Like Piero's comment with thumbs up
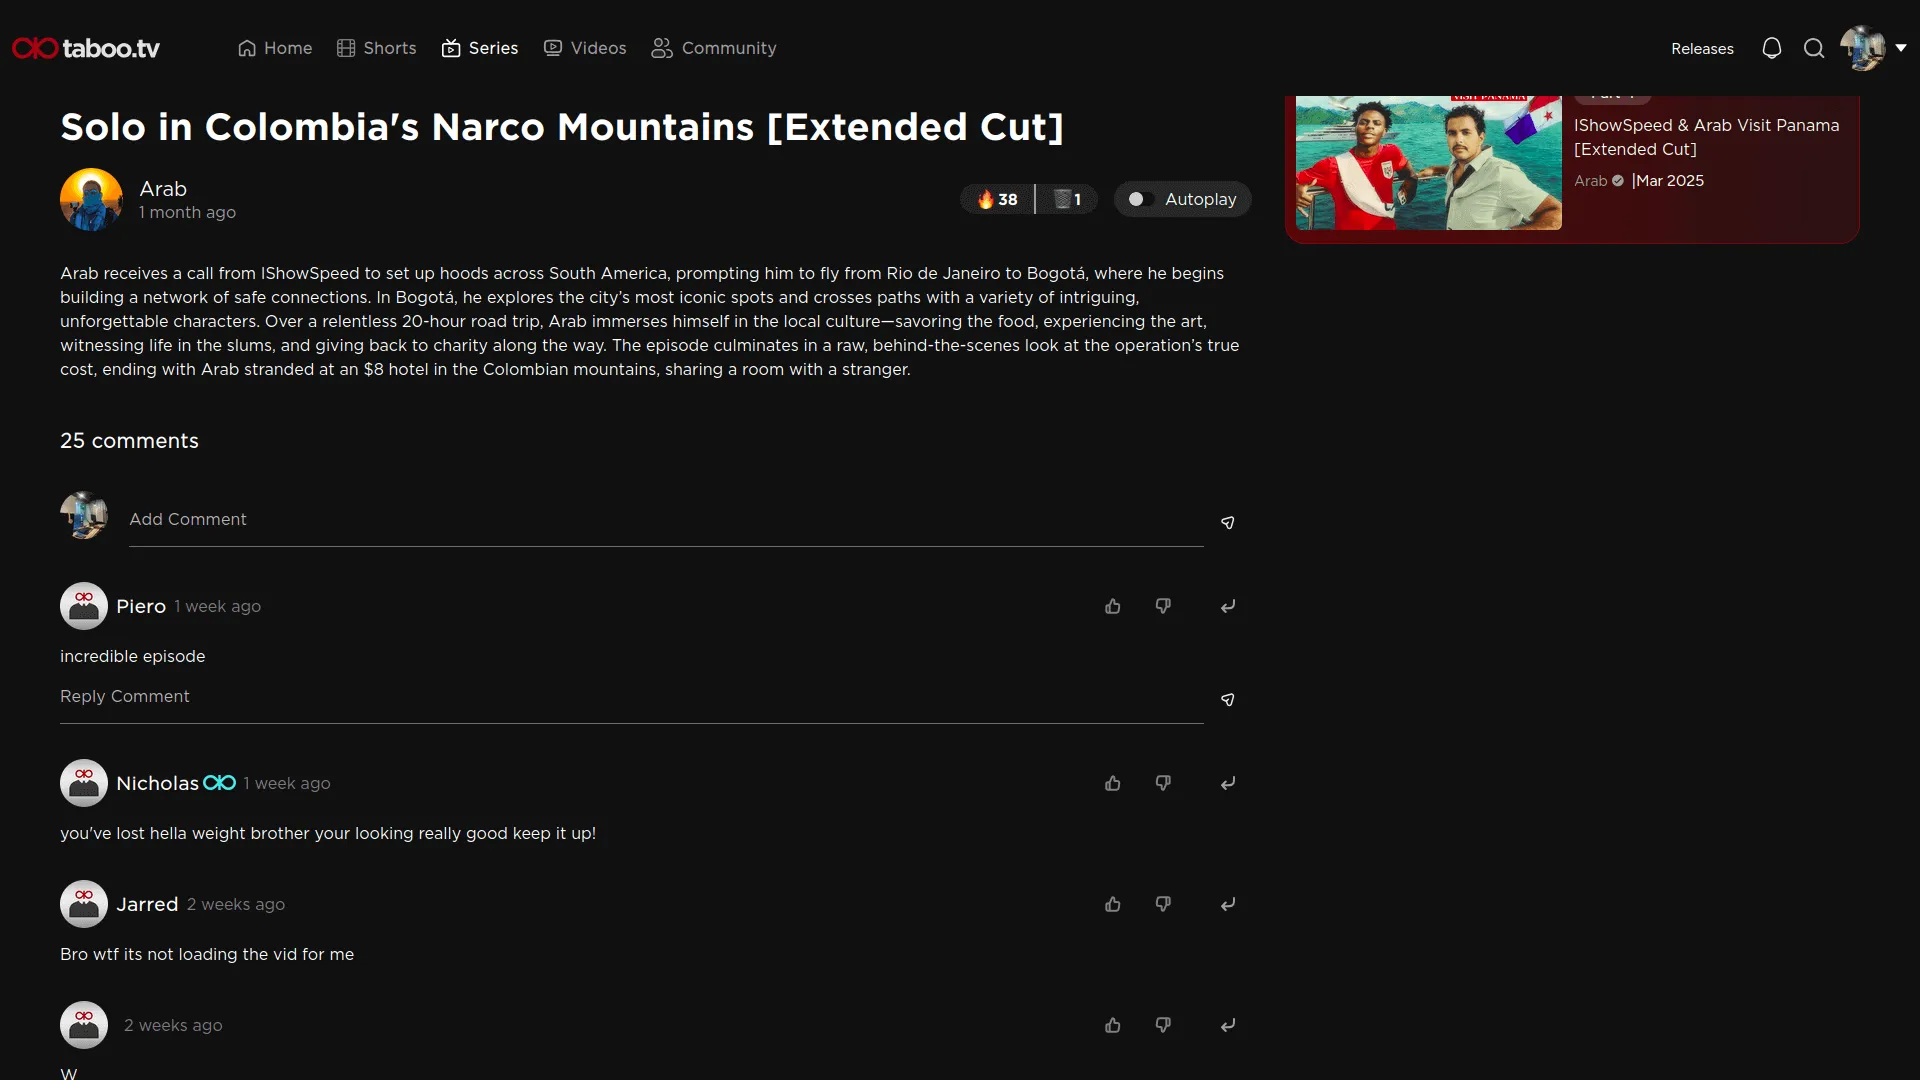 pyautogui.click(x=1112, y=606)
